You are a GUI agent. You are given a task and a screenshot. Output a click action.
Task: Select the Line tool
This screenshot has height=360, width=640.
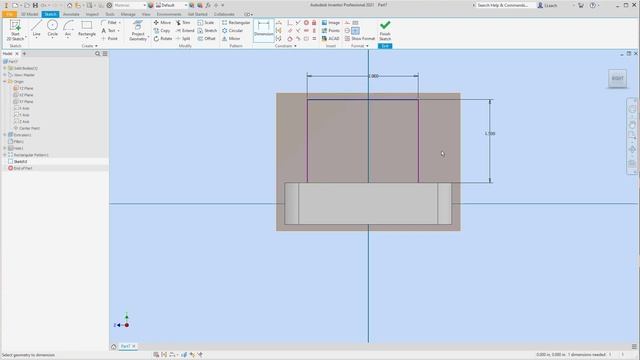point(36,28)
